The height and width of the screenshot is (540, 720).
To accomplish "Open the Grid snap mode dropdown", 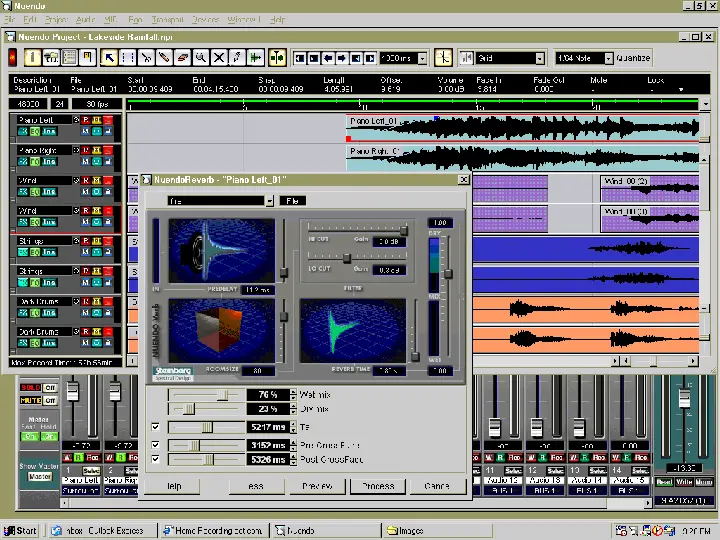I will pyautogui.click(x=540, y=58).
